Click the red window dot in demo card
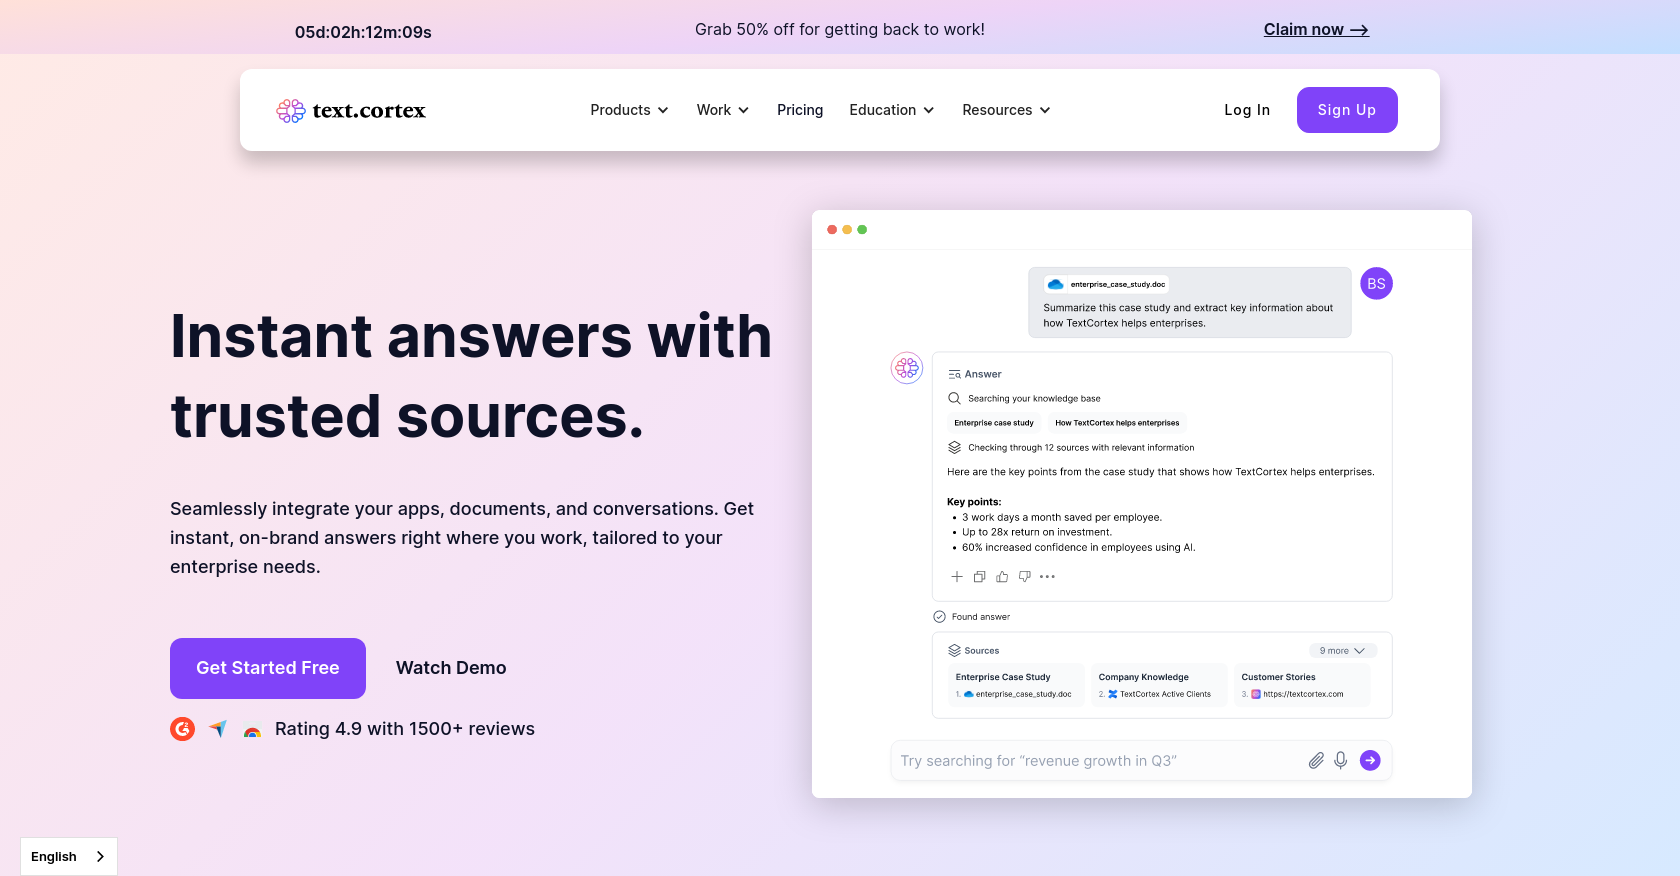The width and height of the screenshot is (1680, 876). (x=832, y=230)
